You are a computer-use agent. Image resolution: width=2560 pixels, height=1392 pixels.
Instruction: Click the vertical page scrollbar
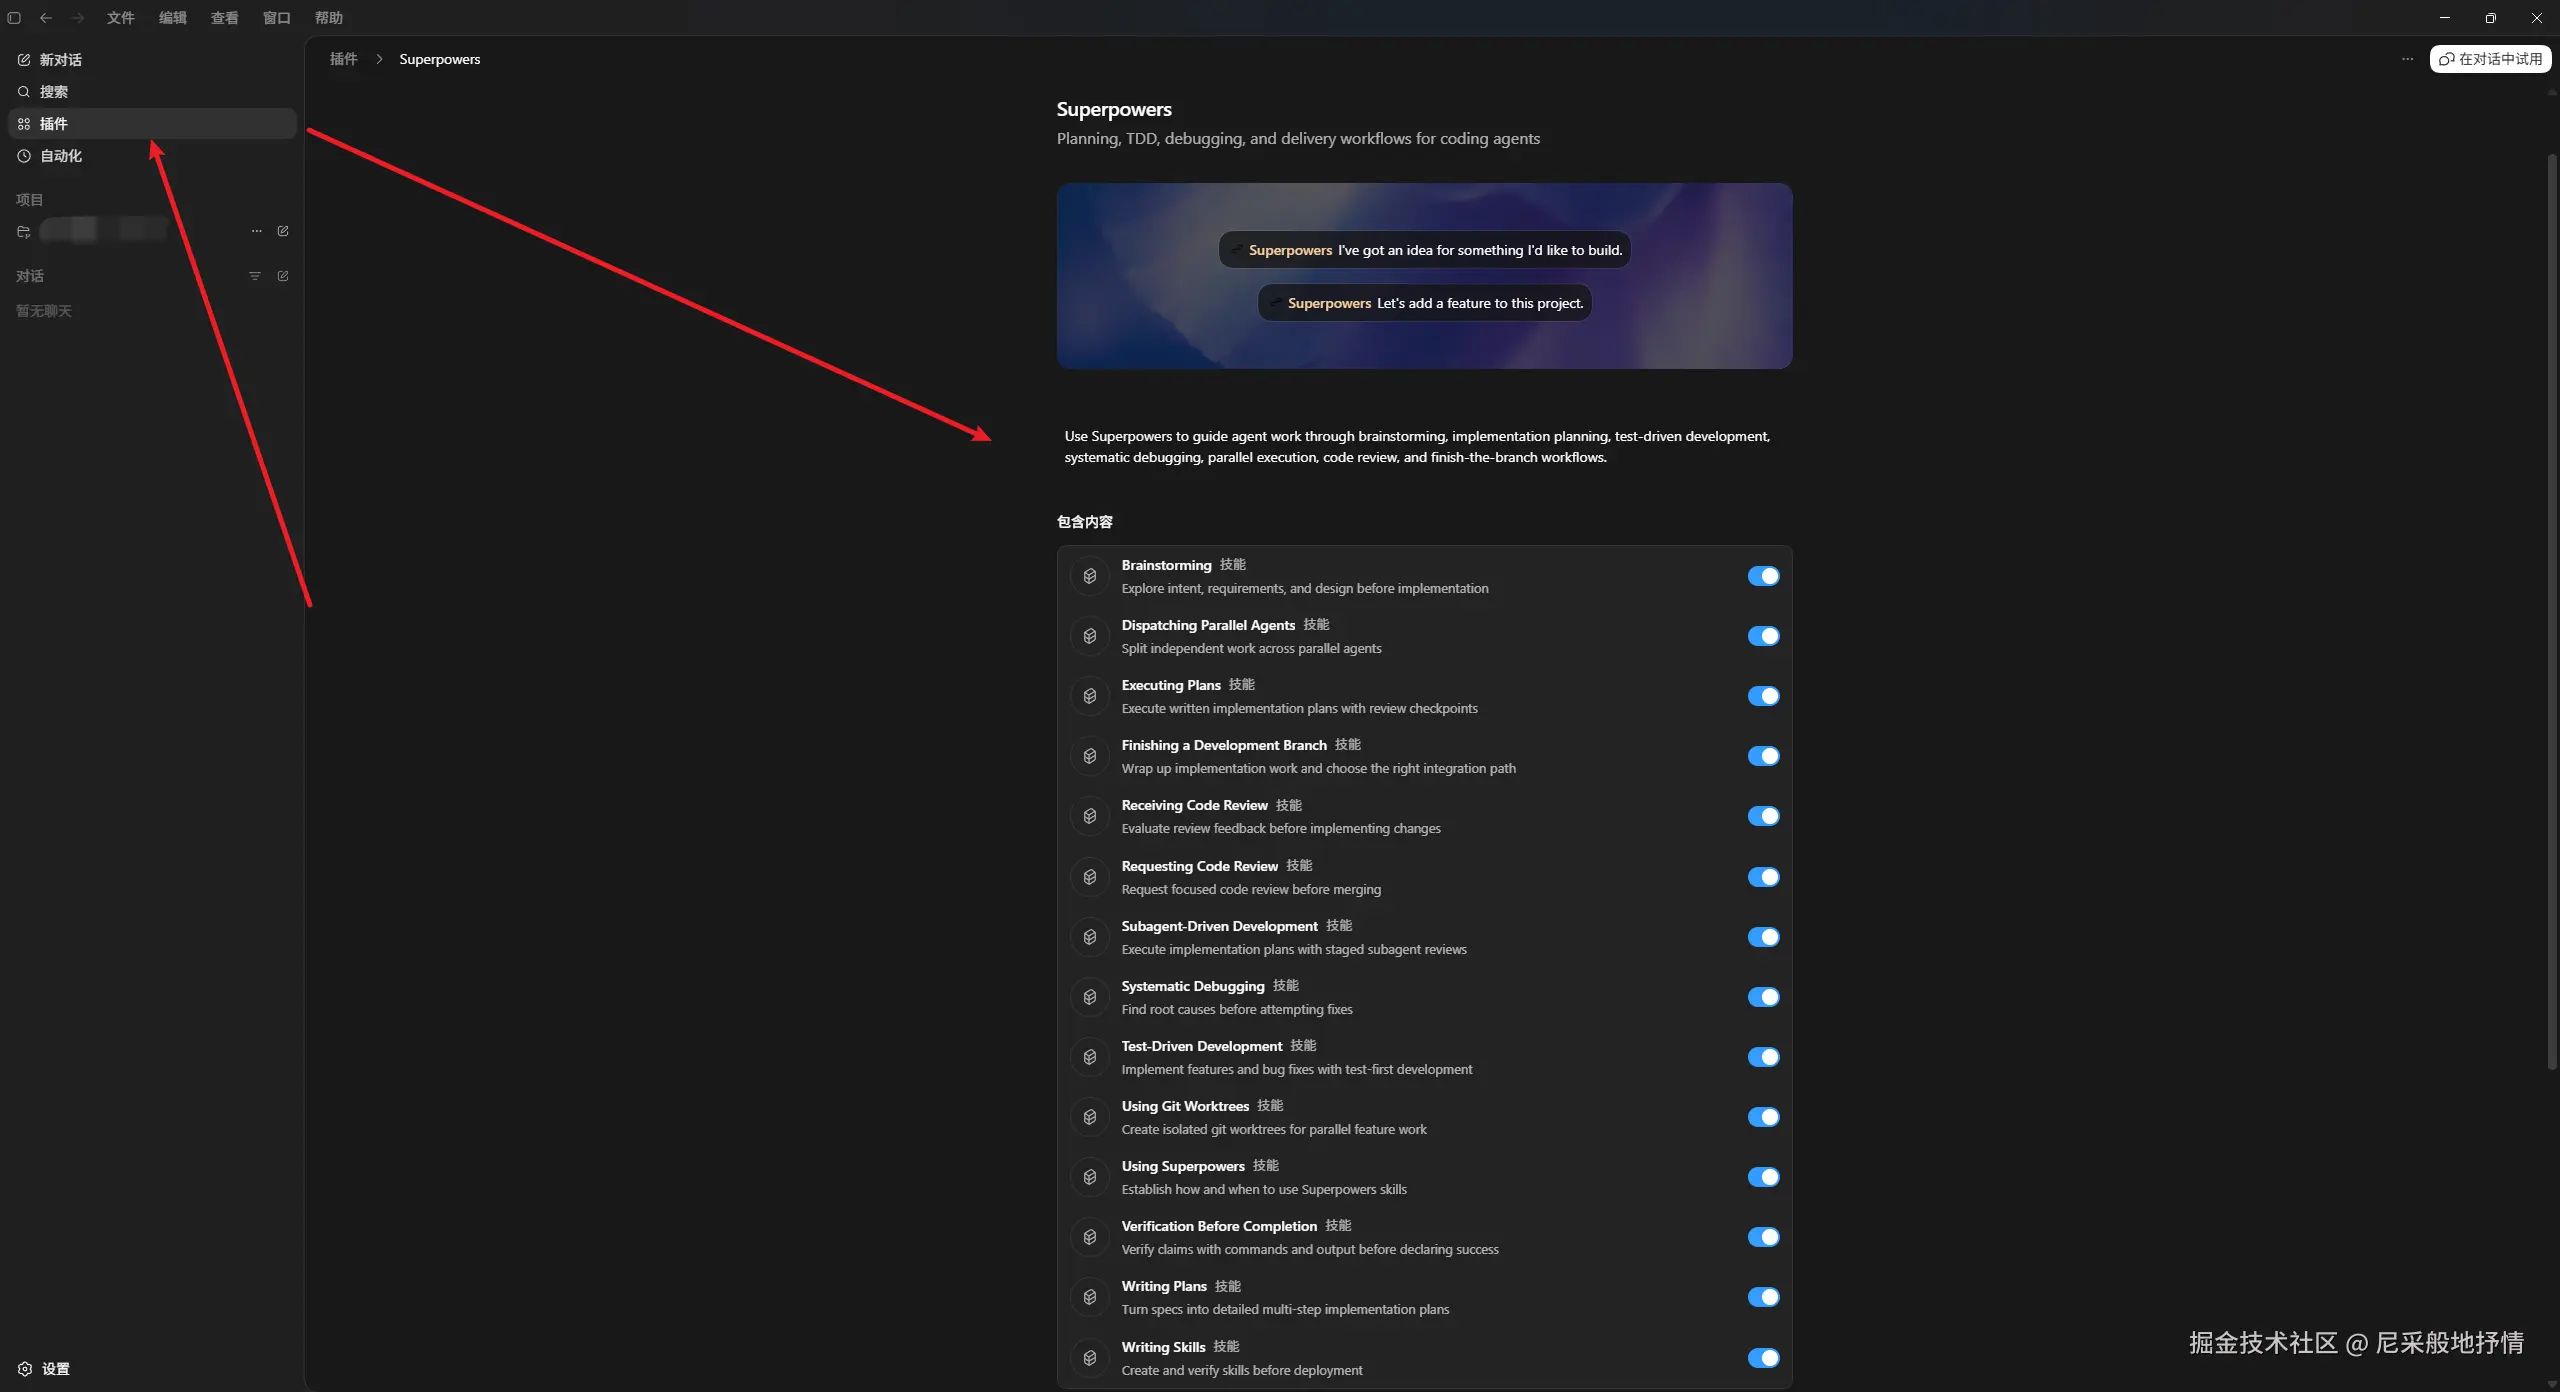(2552, 610)
